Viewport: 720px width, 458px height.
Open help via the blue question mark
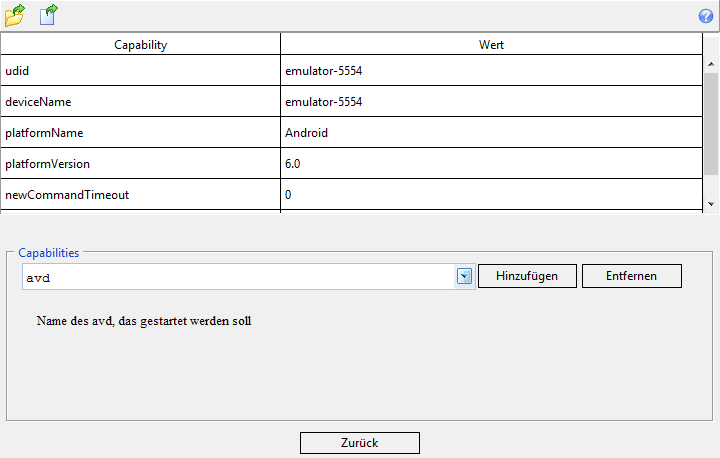(705, 16)
